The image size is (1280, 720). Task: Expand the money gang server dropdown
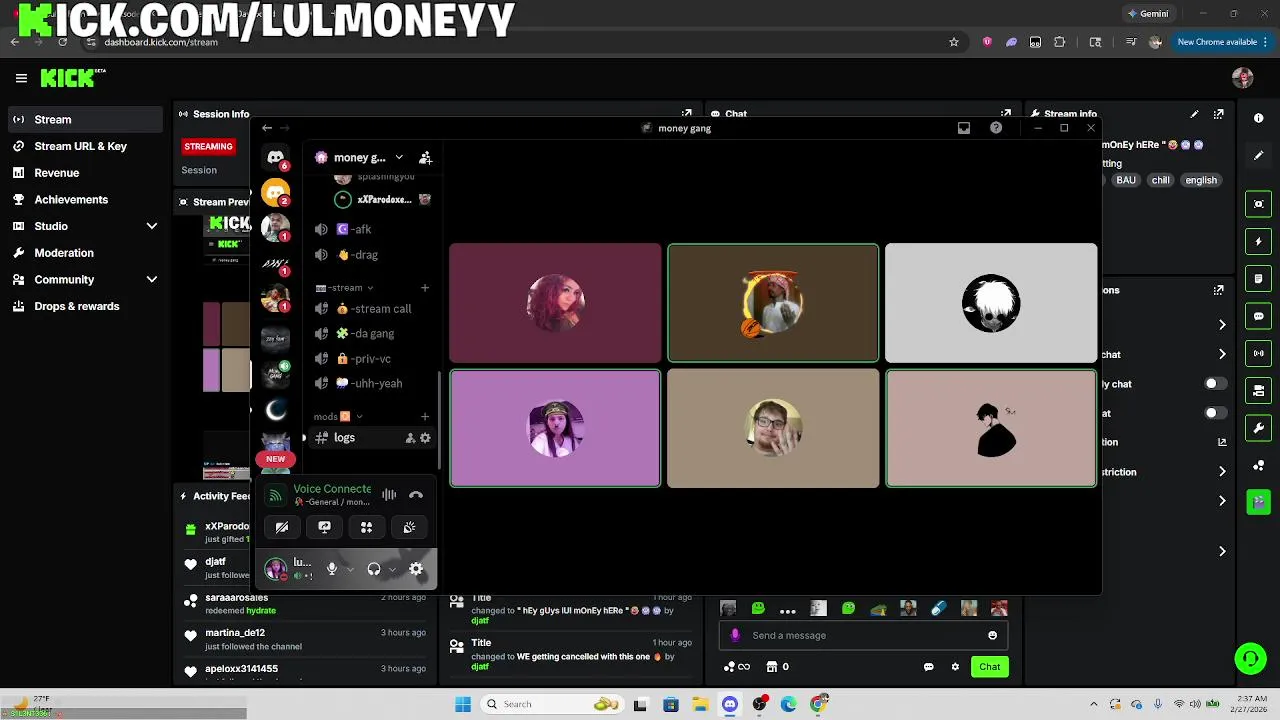[399, 158]
